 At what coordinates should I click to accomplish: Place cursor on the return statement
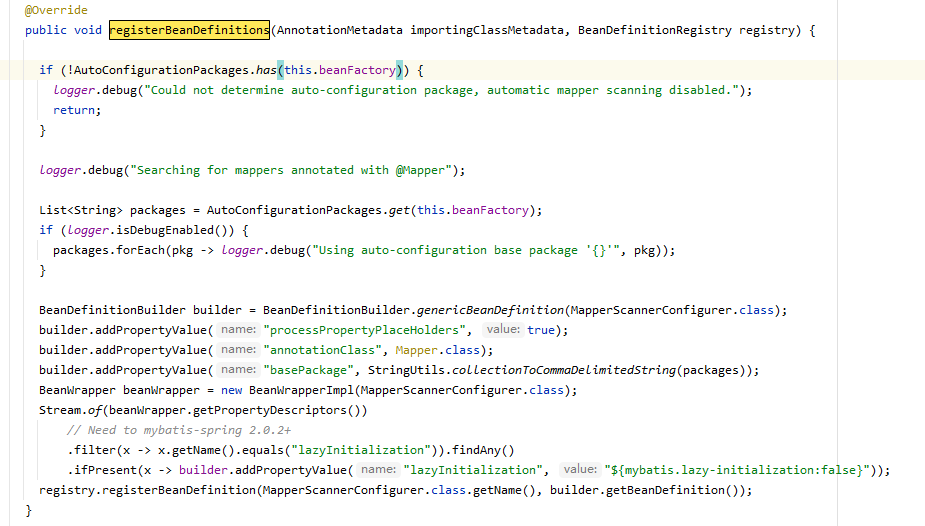pyautogui.click(x=77, y=110)
